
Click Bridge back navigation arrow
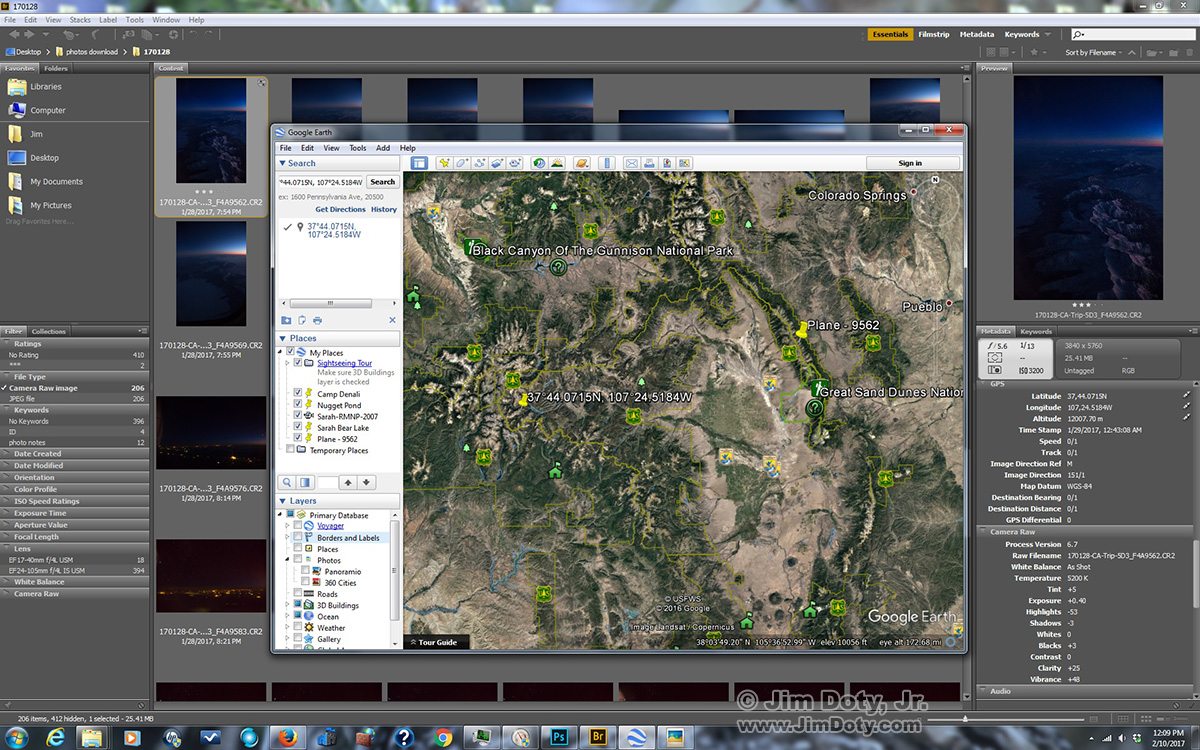13,35
